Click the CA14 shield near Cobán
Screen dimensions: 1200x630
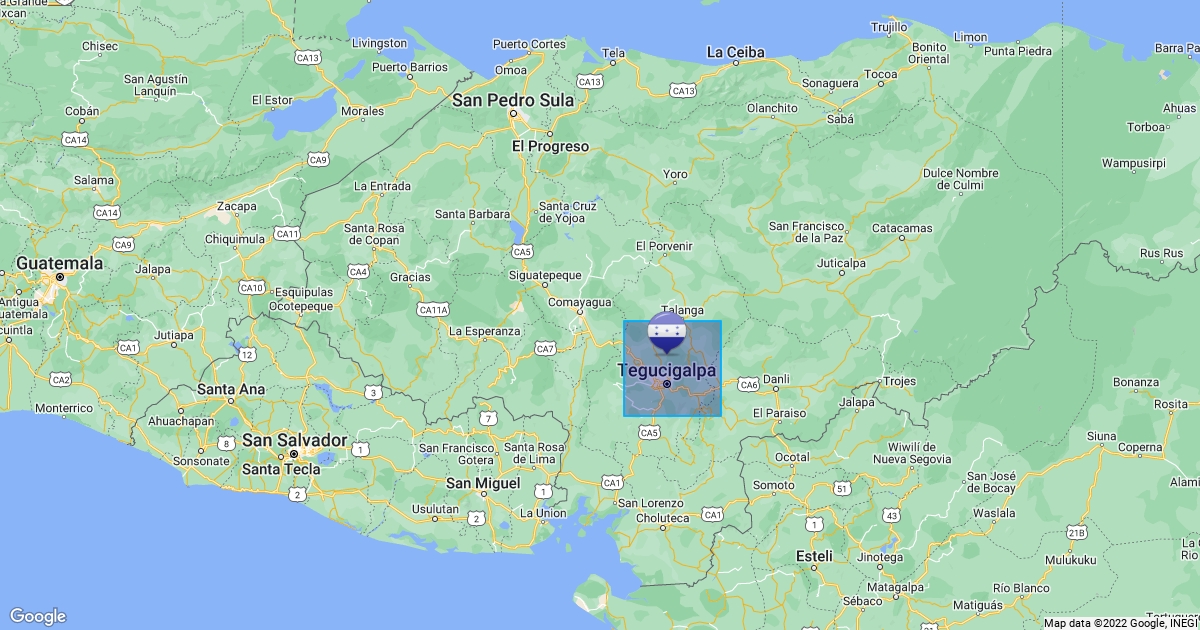tap(75, 139)
